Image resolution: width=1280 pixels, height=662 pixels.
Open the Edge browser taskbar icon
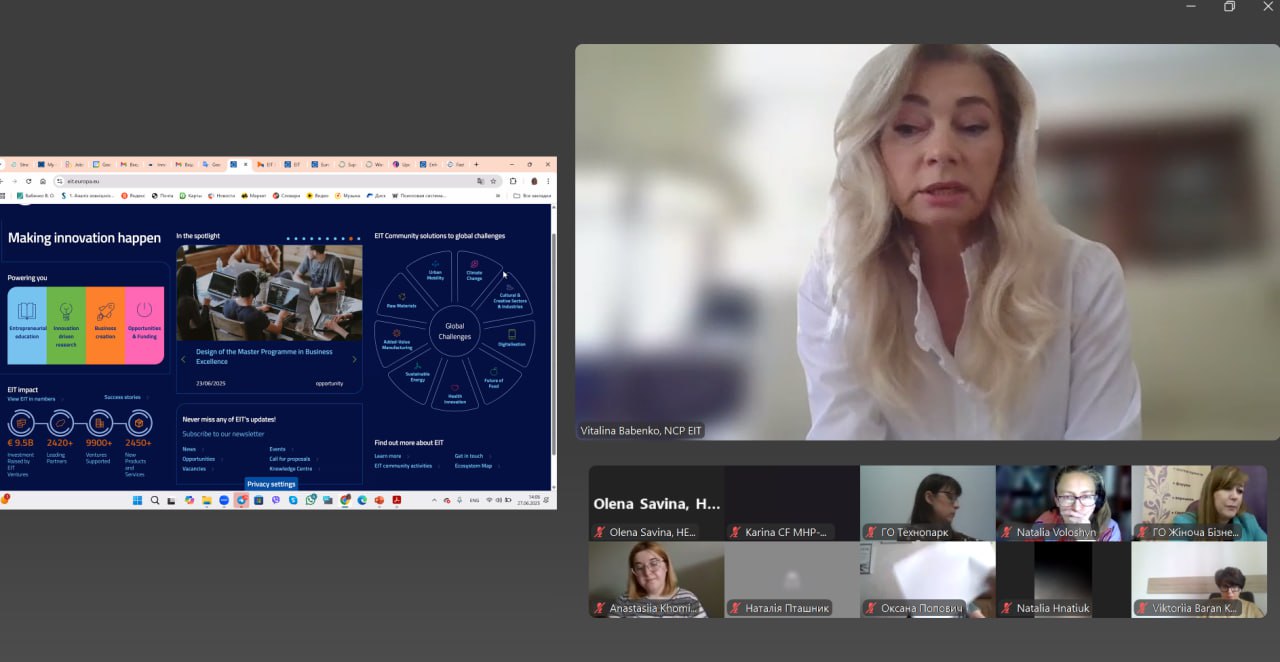point(362,500)
